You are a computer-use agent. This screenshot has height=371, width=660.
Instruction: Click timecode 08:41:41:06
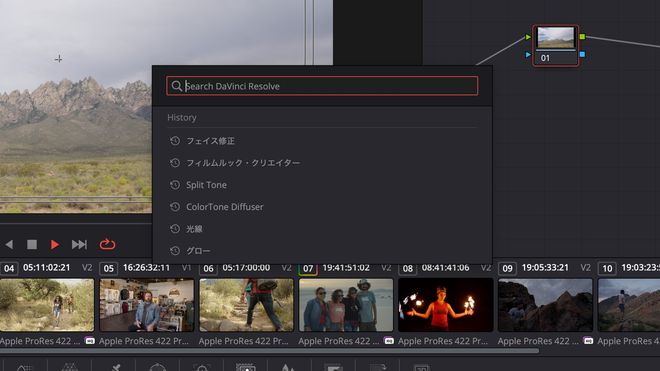tap(446, 268)
